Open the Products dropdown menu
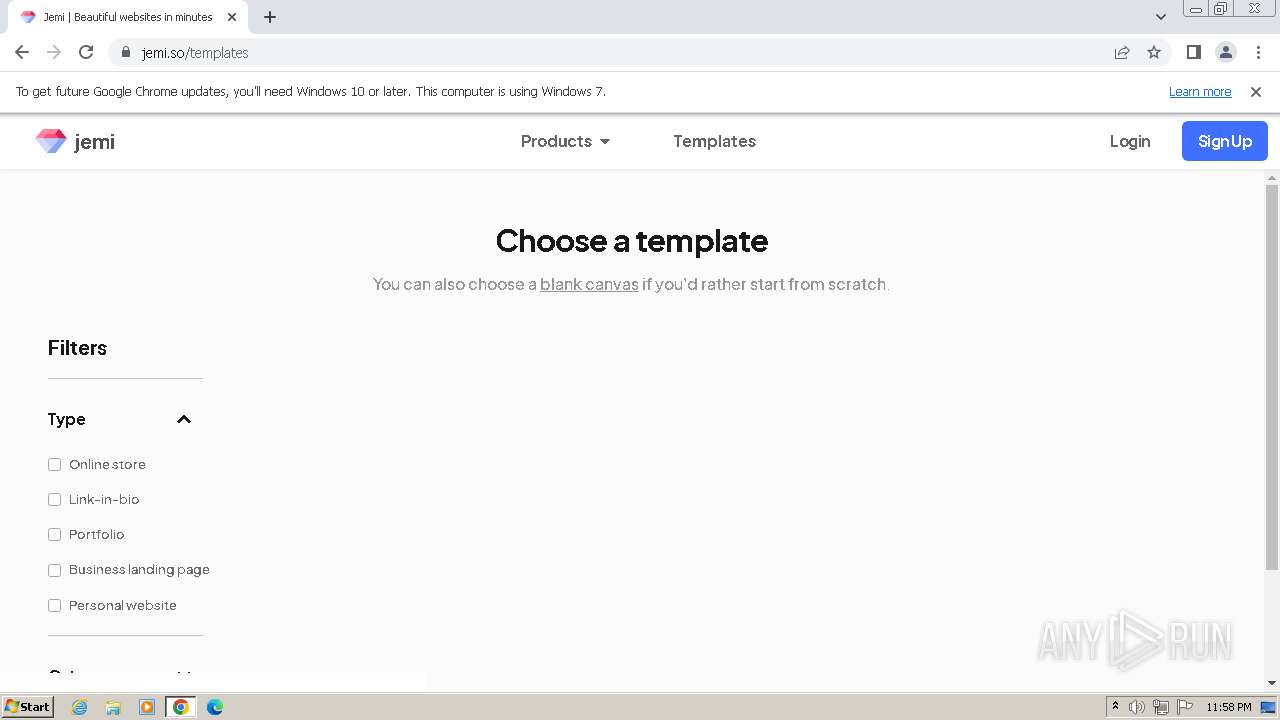This screenshot has height=720, width=1280. tap(565, 141)
